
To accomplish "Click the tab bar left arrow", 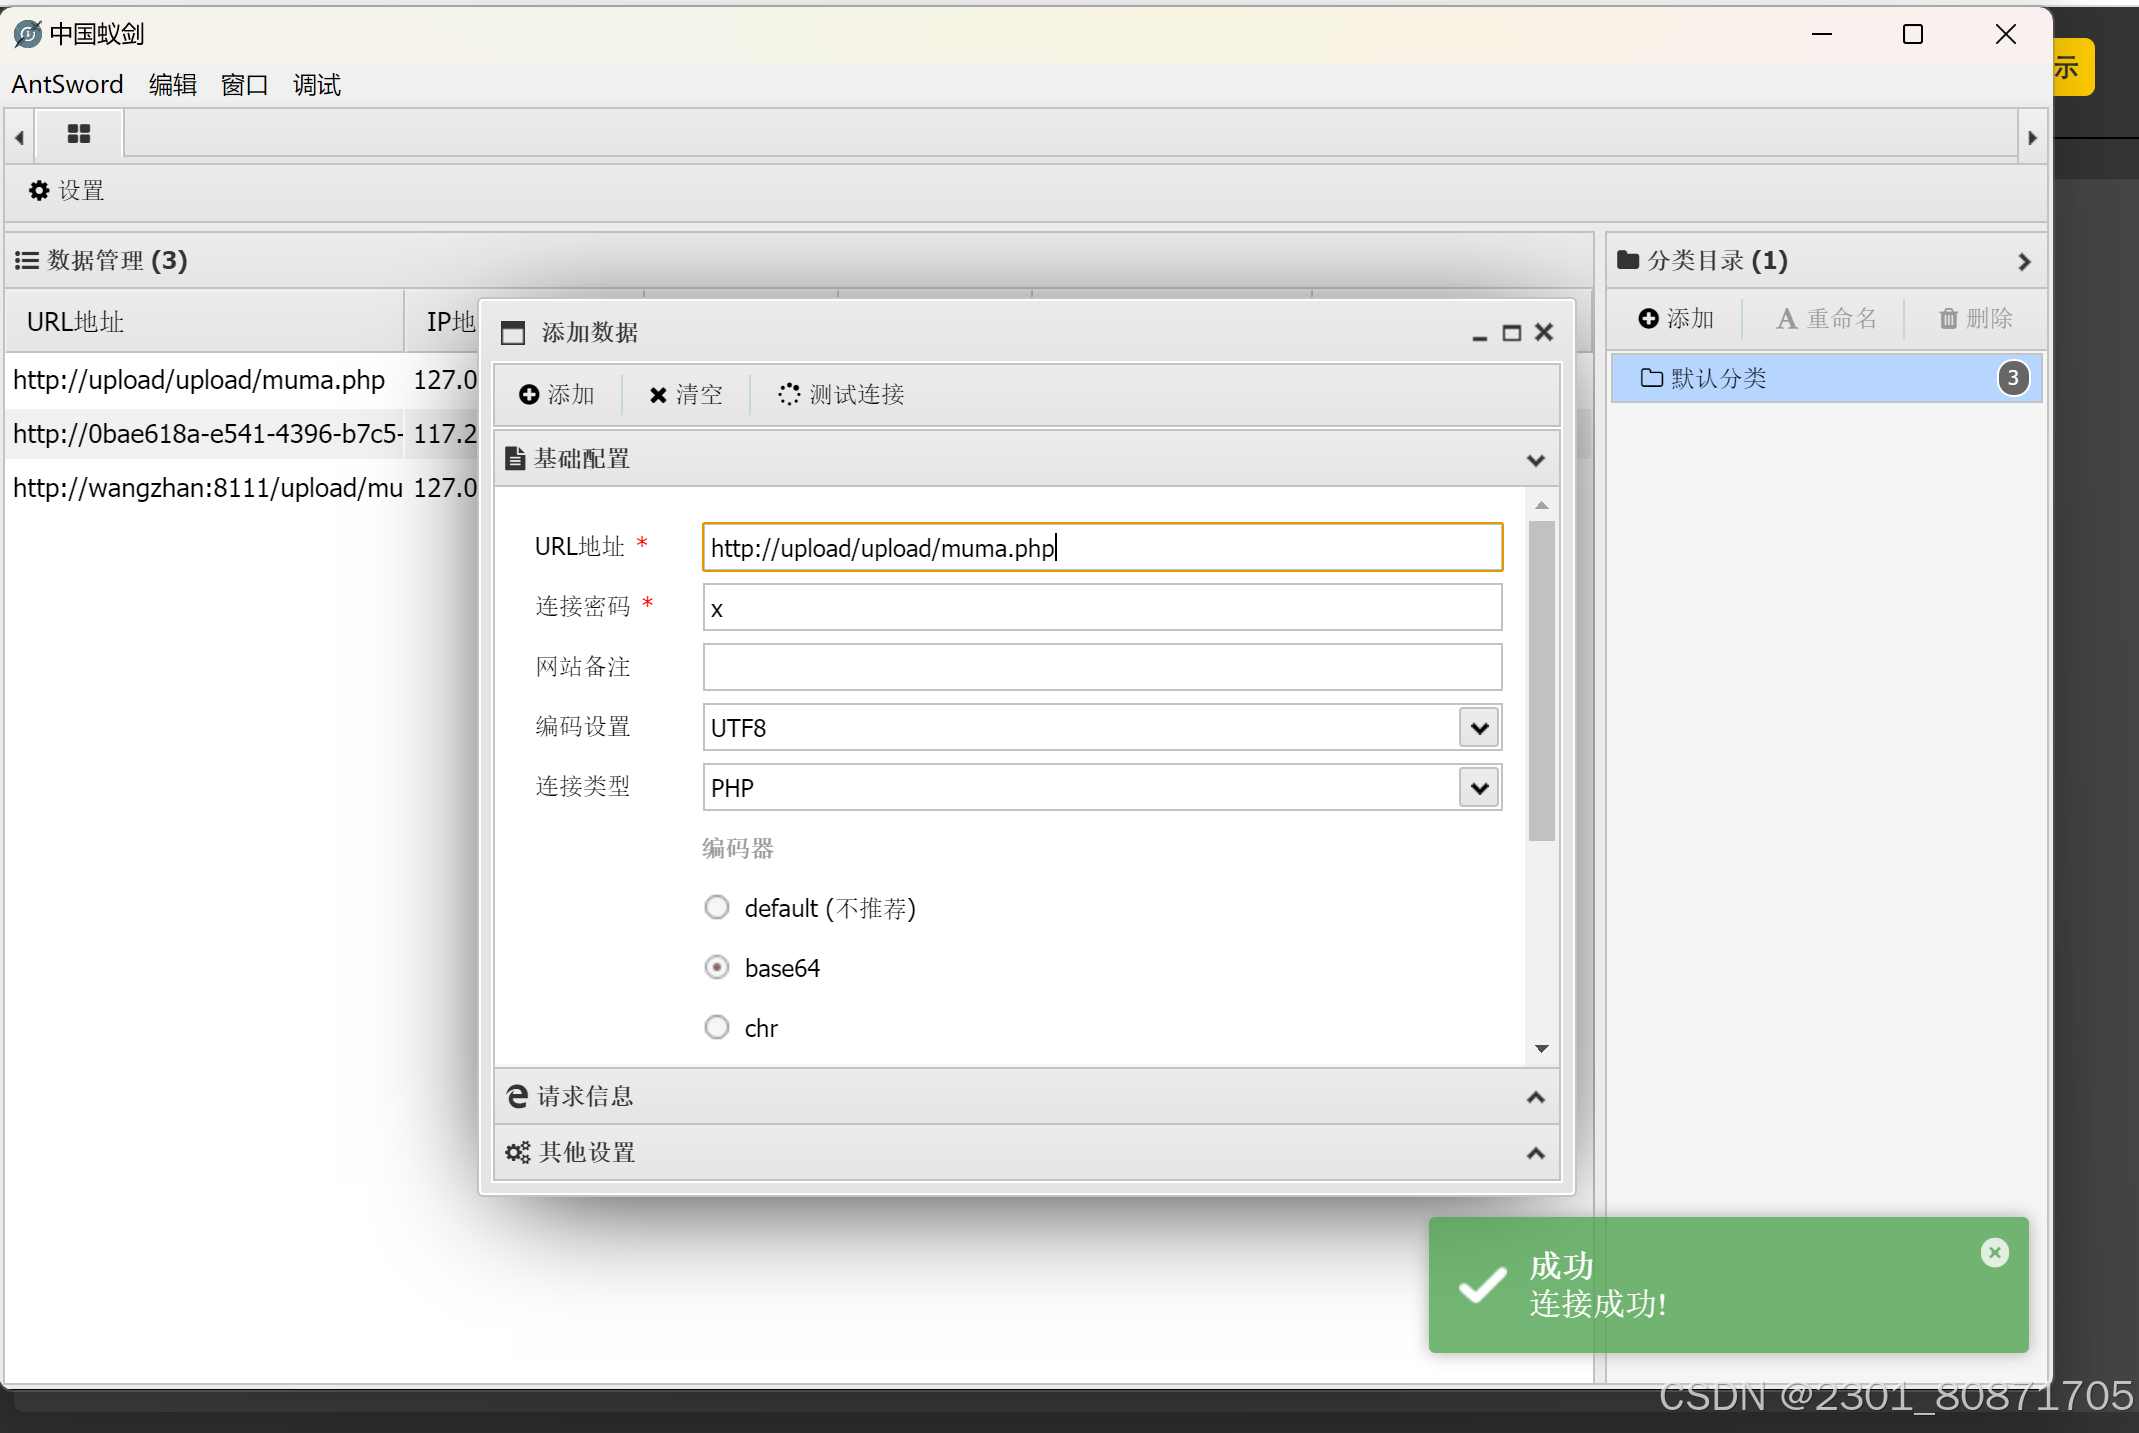I will (19, 138).
